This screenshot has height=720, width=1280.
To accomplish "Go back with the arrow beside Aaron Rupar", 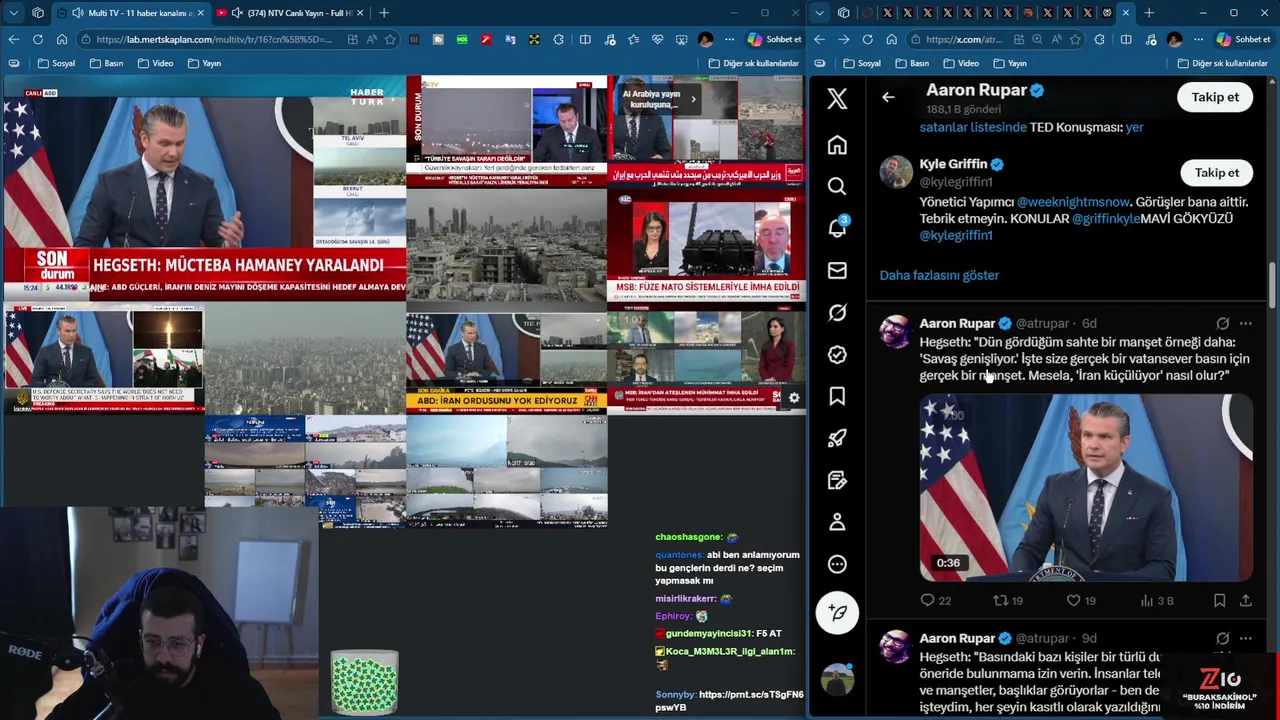I will [888, 97].
